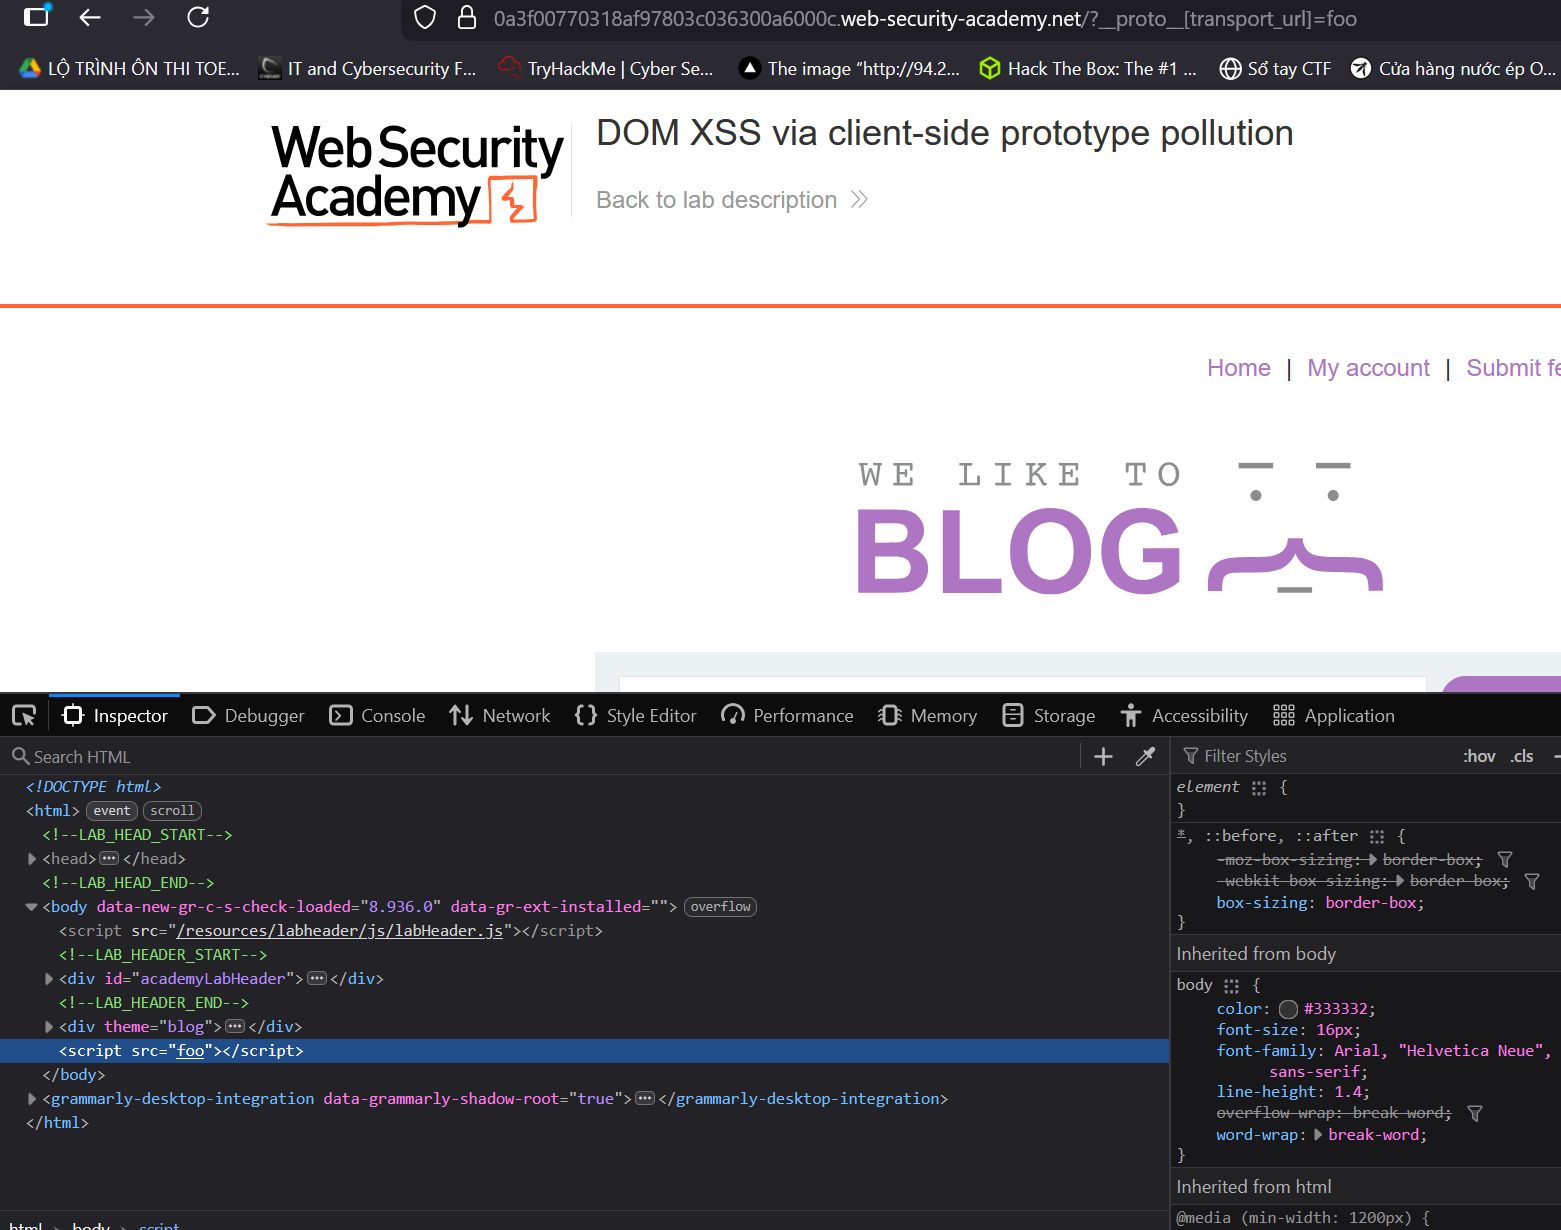
Task: Reload the page with refresh icon
Action: pos(198,17)
